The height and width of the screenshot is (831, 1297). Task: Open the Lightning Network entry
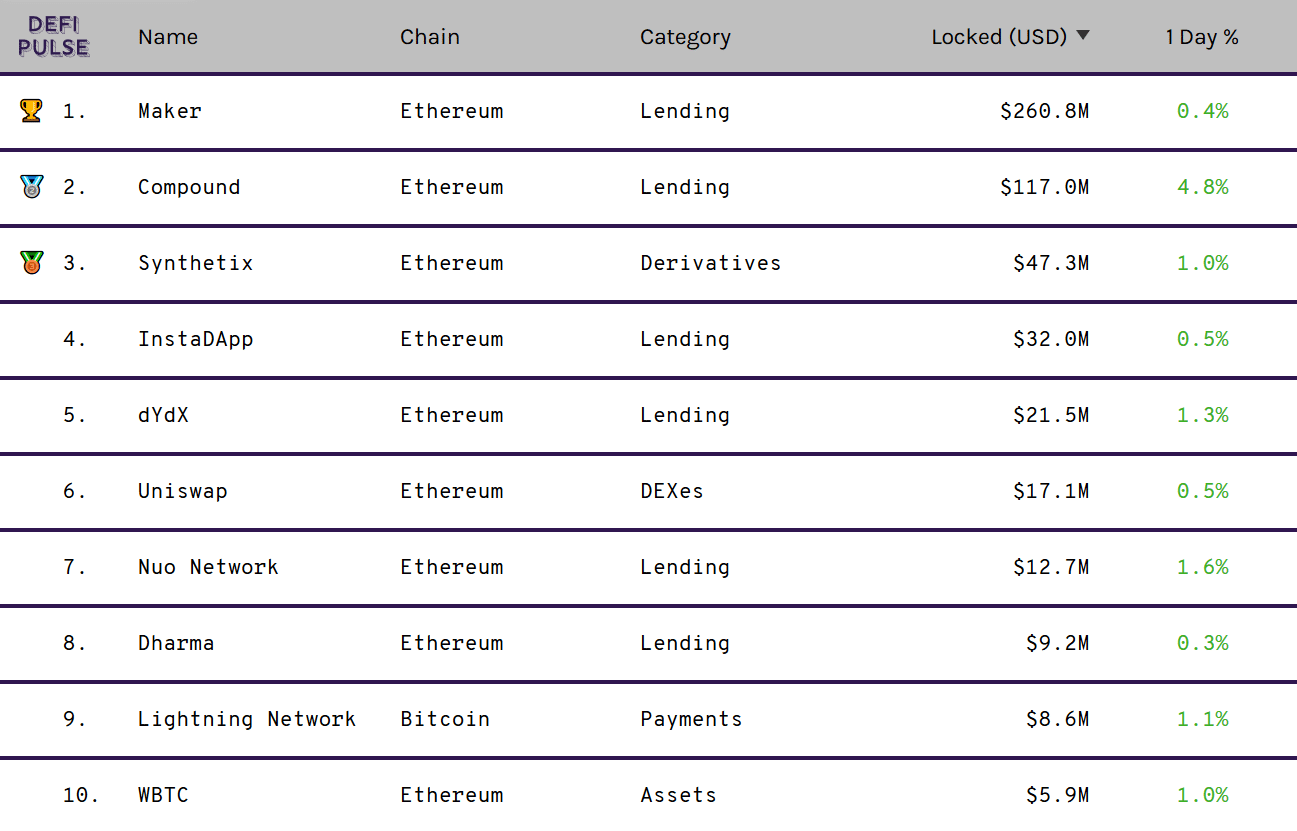247,719
